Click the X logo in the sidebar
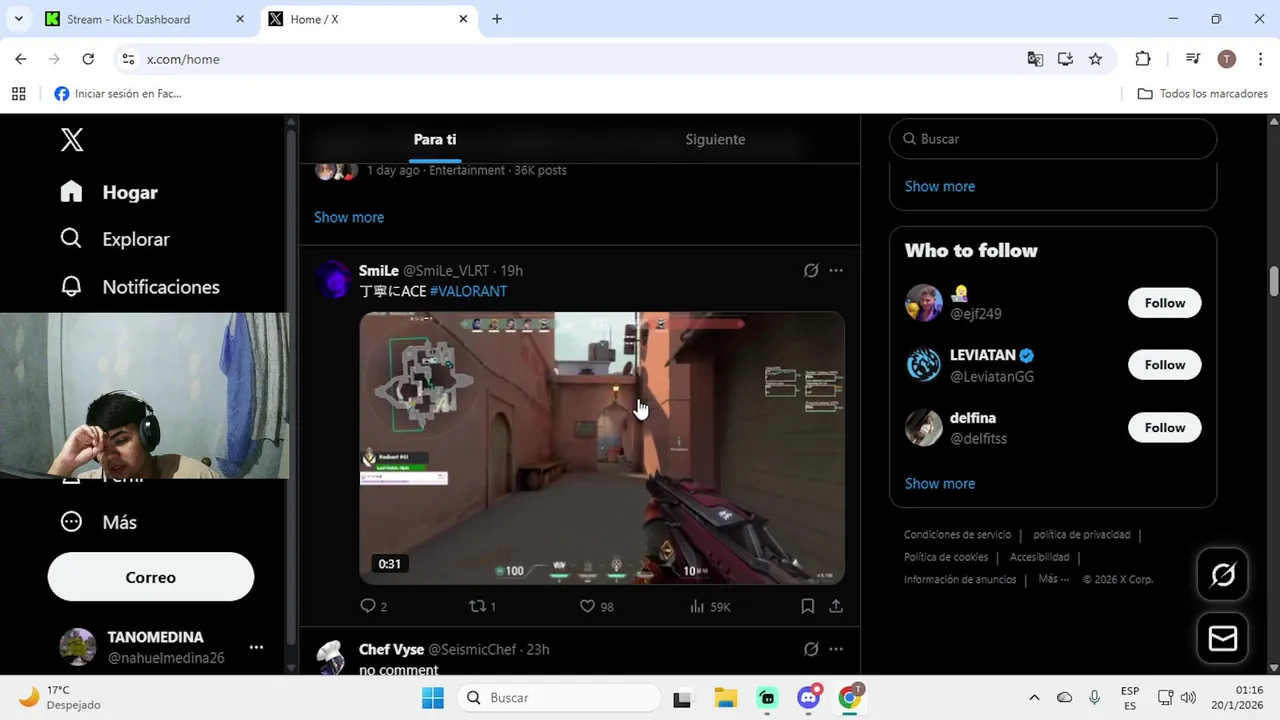The height and width of the screenshot is (720, 1280). 72,140
